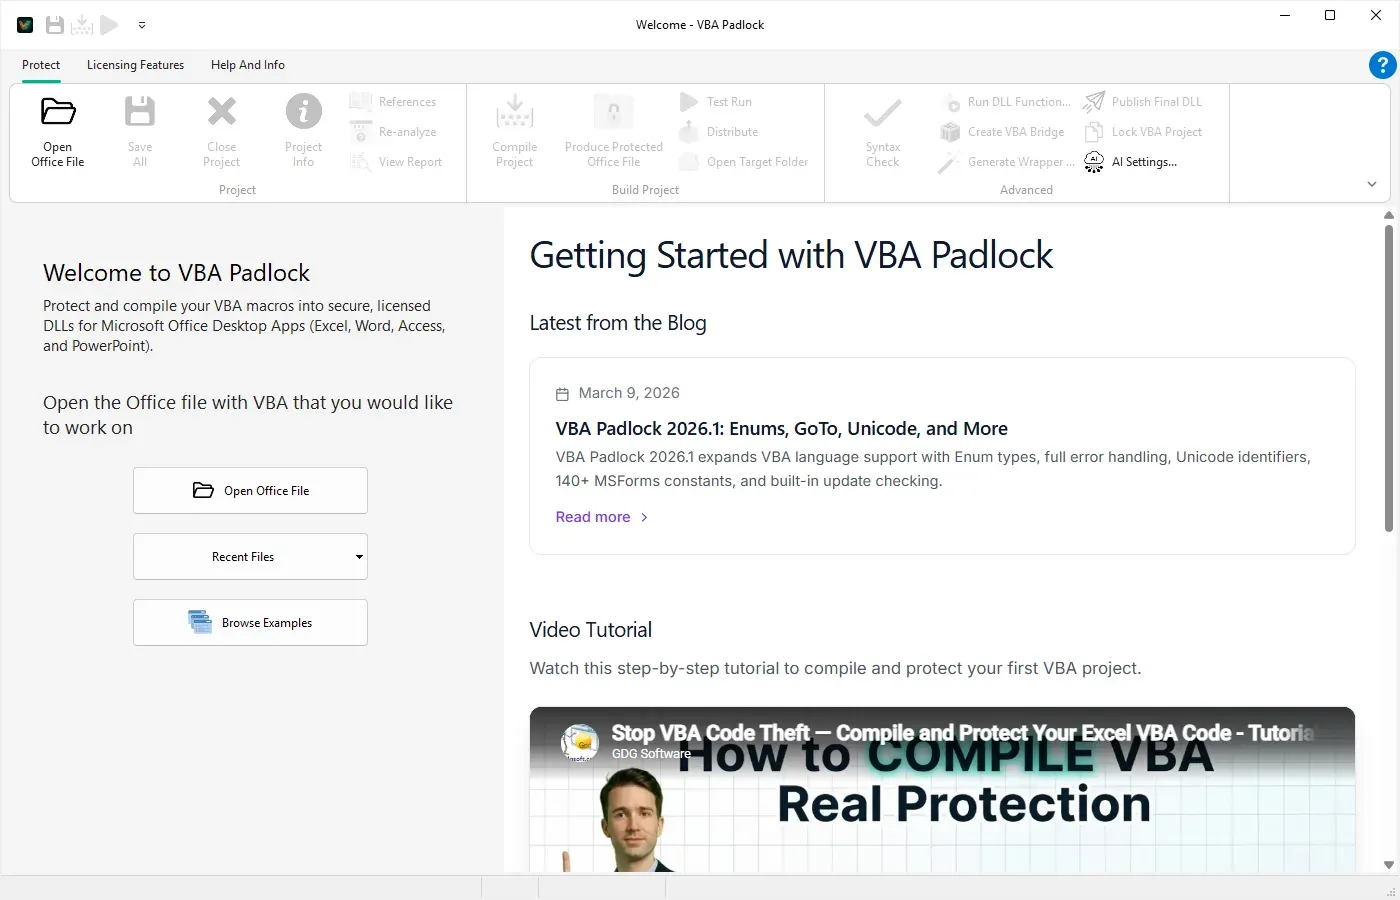
Task: Open AI Settings from the ribbon
Action: (x=1131, y=162)
